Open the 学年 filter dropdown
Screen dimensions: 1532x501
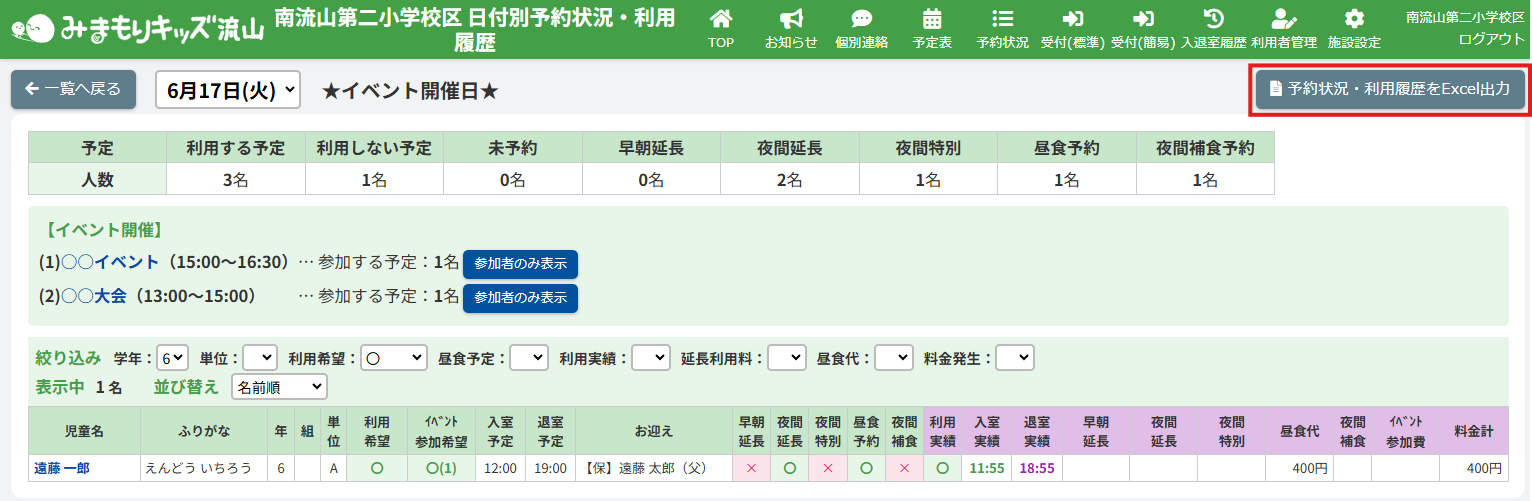pos(173,358)
